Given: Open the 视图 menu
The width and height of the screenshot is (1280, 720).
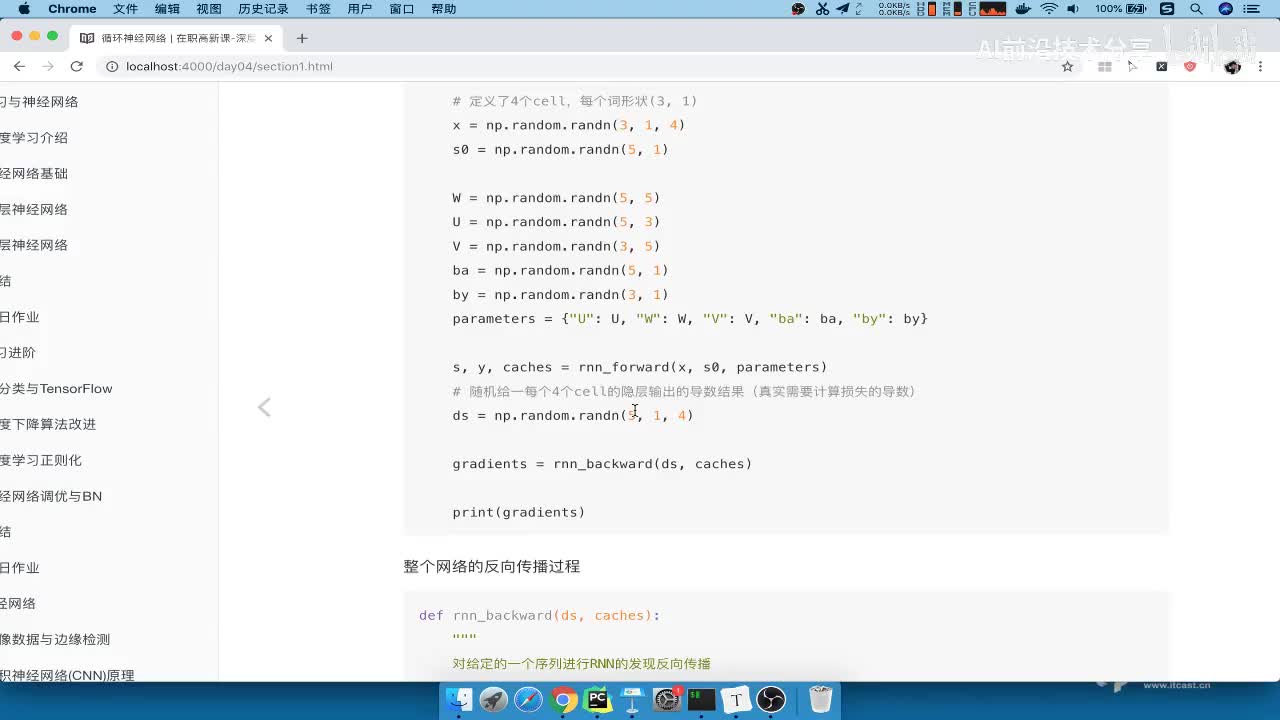Looking at the screenshot, I should click(209, 9).
